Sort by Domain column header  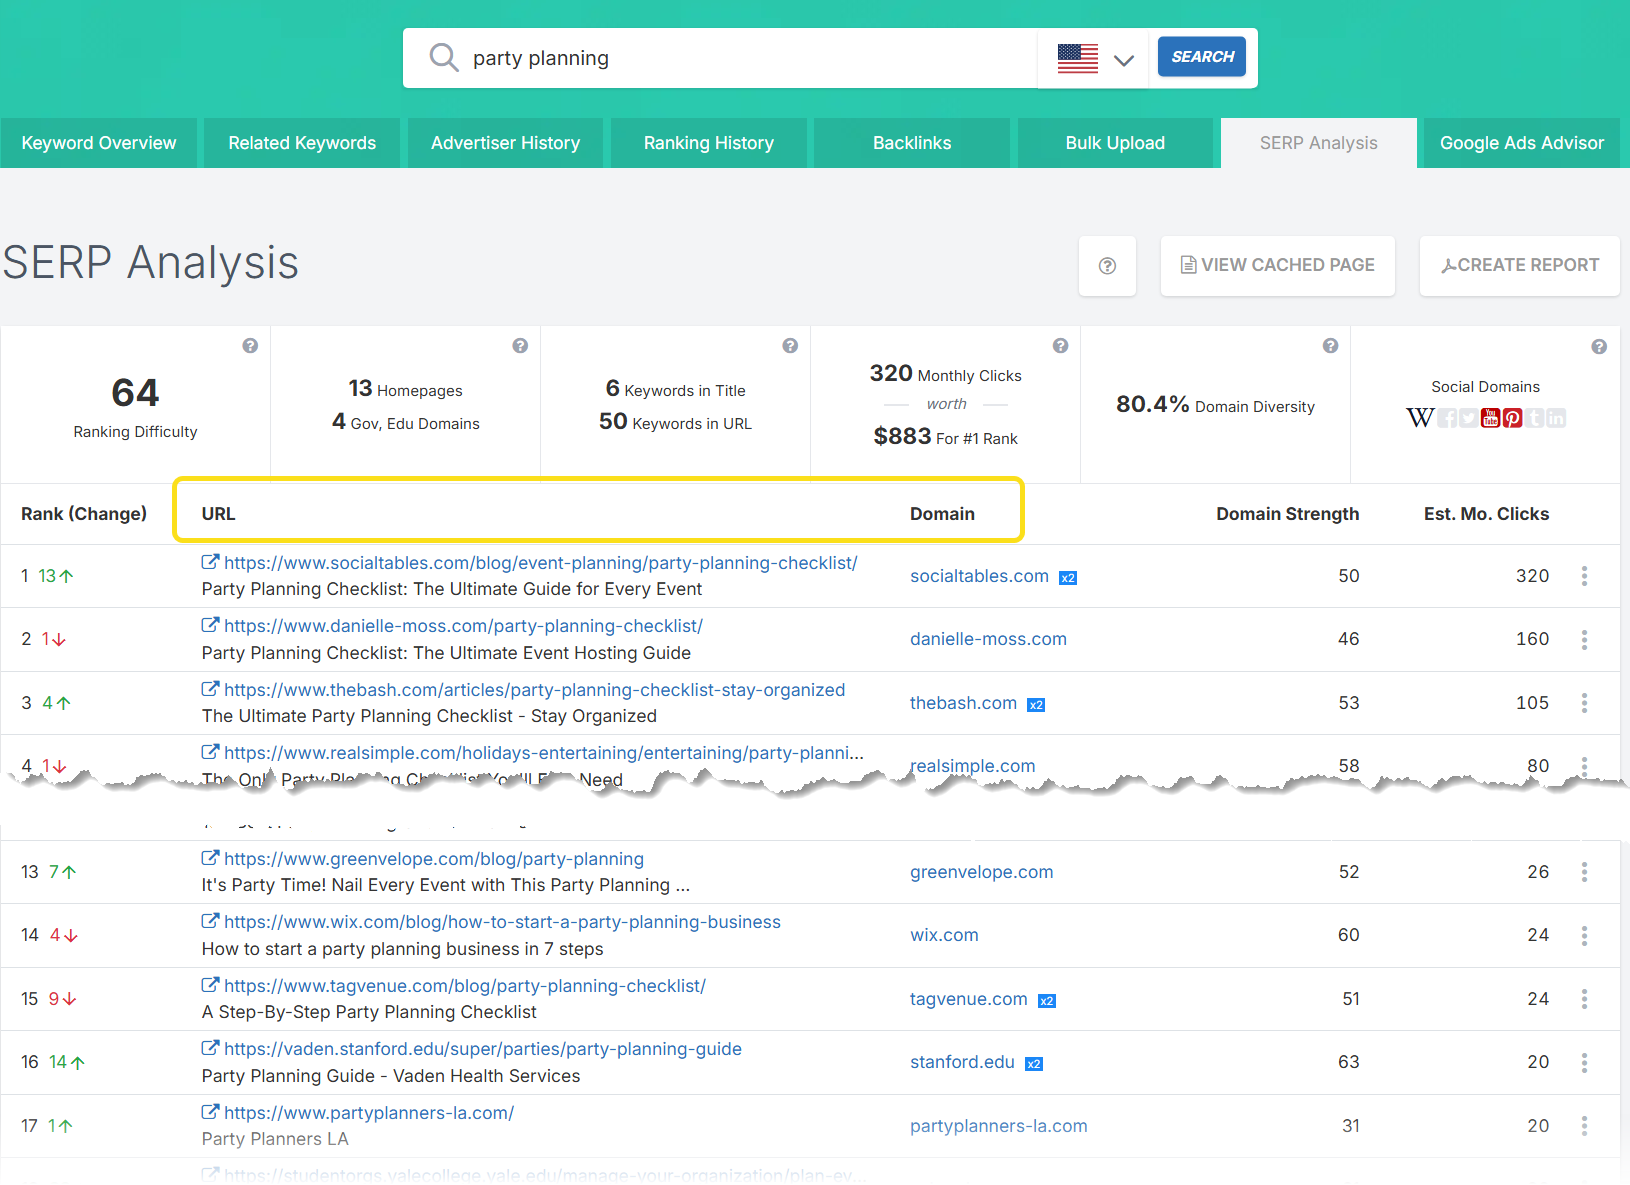(942, 514)
